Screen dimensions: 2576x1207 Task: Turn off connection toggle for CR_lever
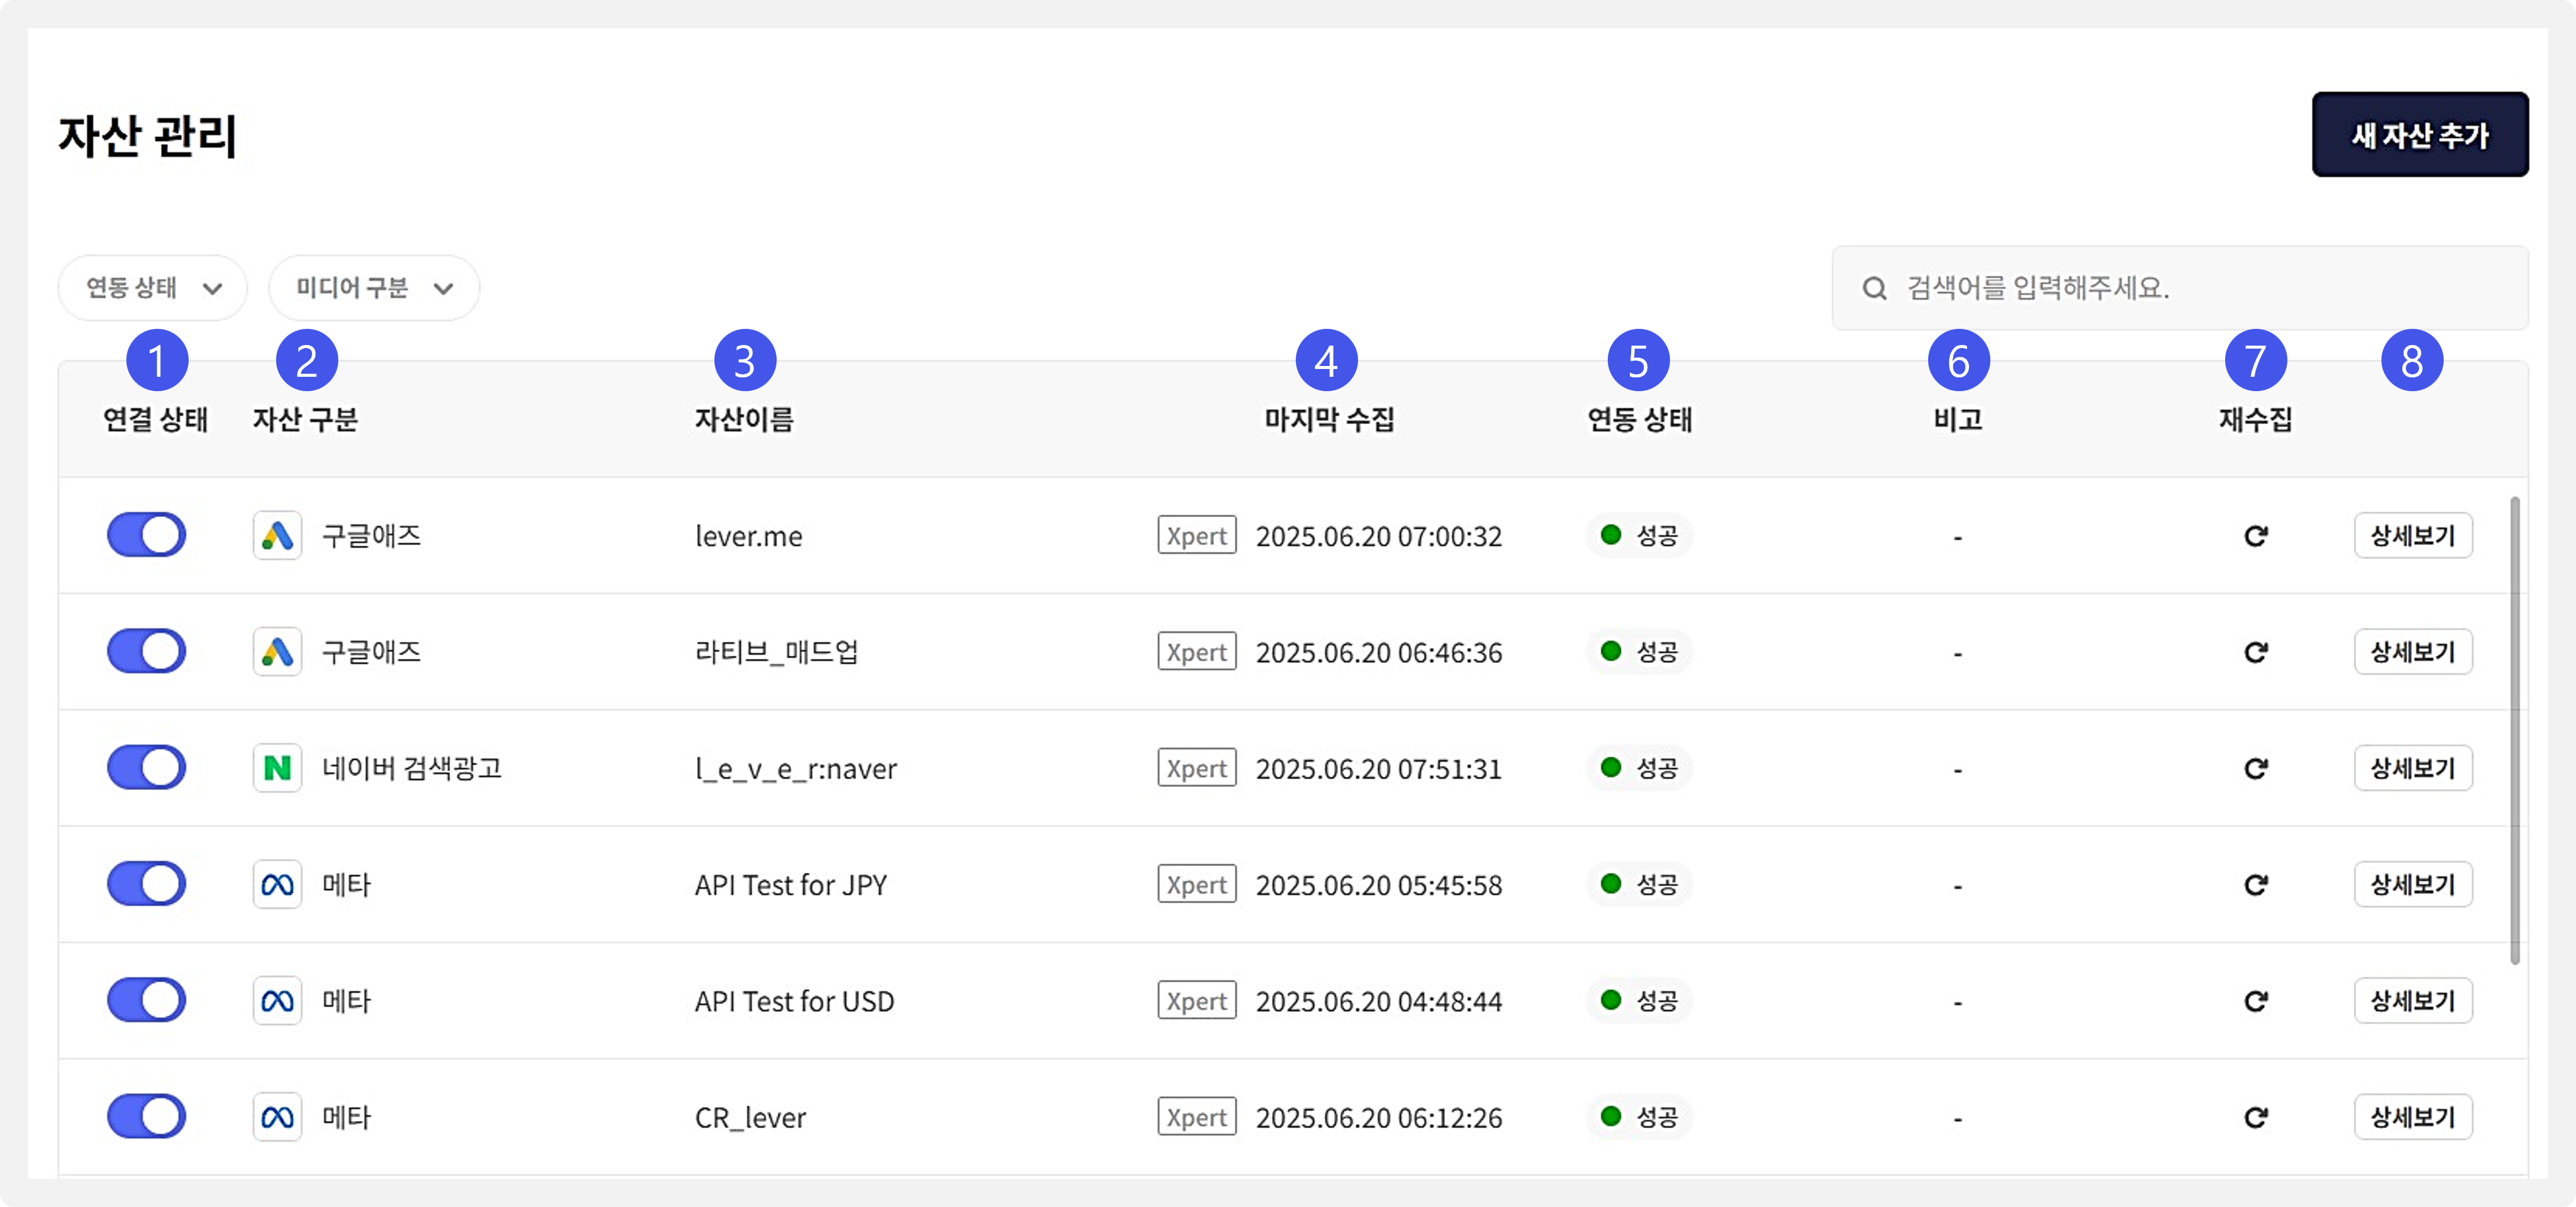[147, 1116]
